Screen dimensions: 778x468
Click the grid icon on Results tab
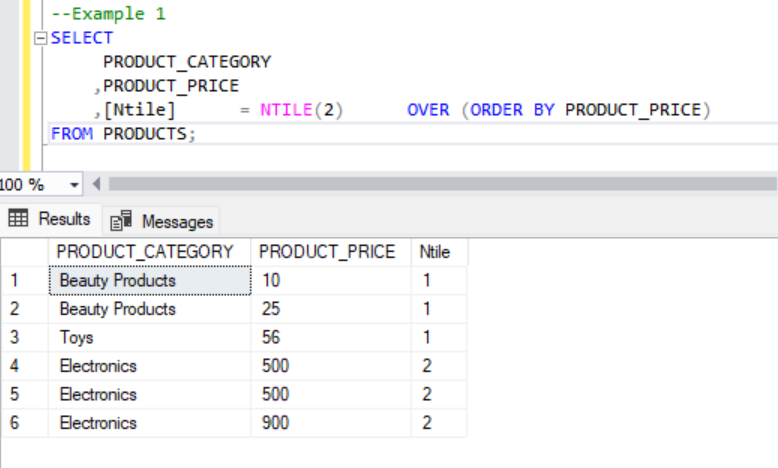click(x=19, y=219)
